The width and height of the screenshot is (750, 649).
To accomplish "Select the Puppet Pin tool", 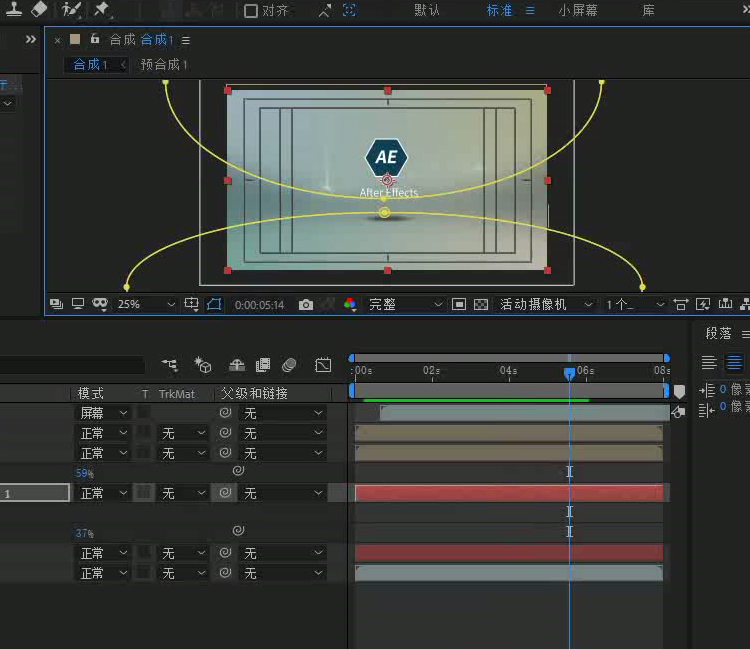I will coord(101,9).
